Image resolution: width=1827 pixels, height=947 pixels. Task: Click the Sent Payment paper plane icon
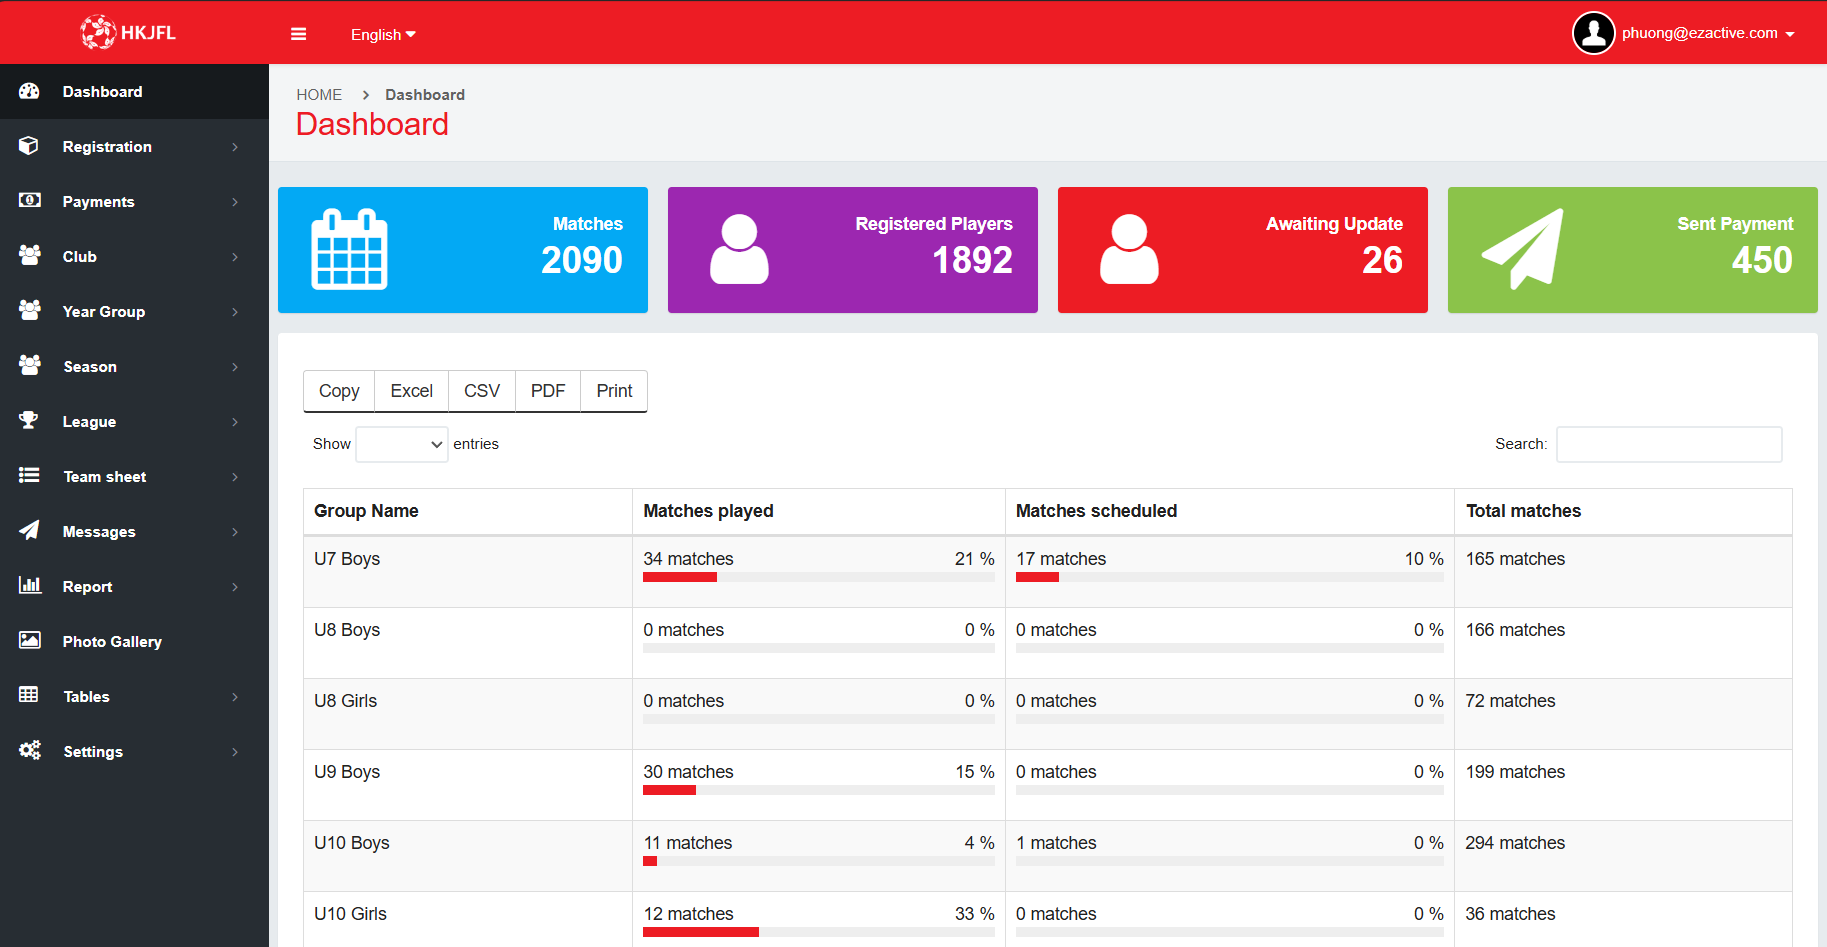1522,250
